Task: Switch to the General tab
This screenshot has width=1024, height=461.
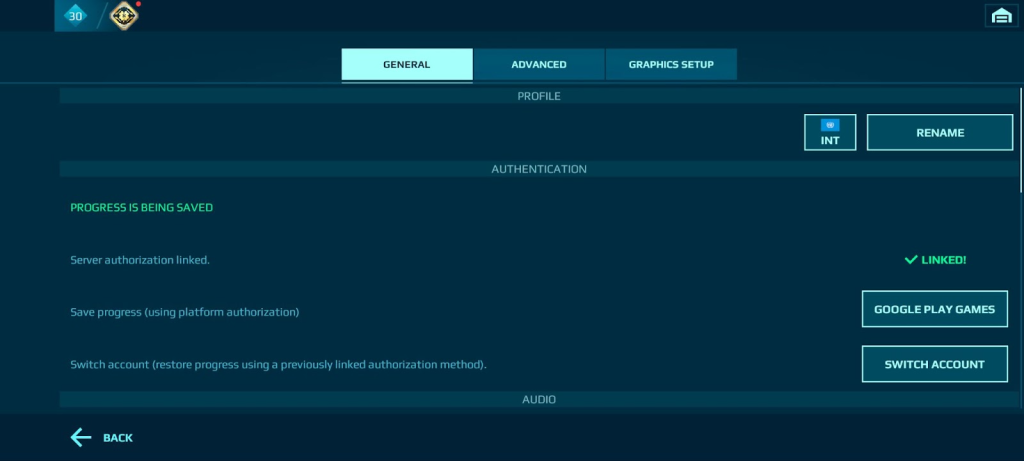Action: (x=407, y=65)
